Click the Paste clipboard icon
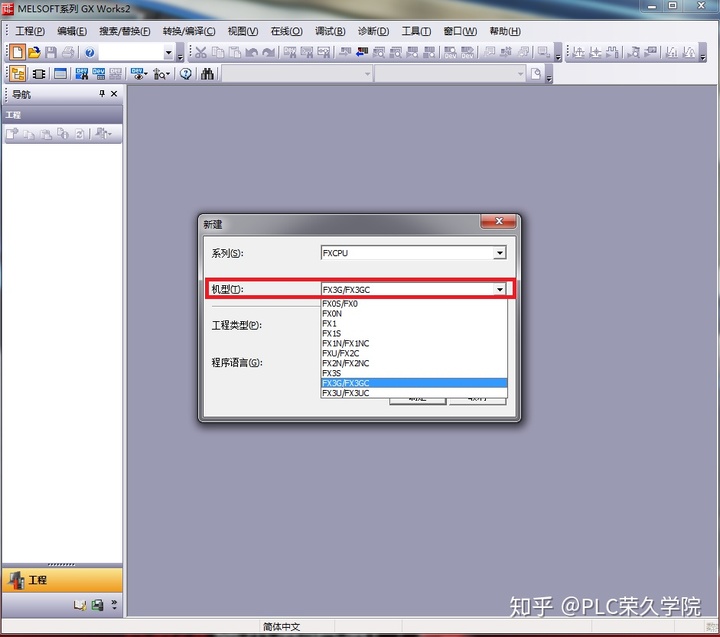Viewport: 720px width, 637px height. coord(235,52)
